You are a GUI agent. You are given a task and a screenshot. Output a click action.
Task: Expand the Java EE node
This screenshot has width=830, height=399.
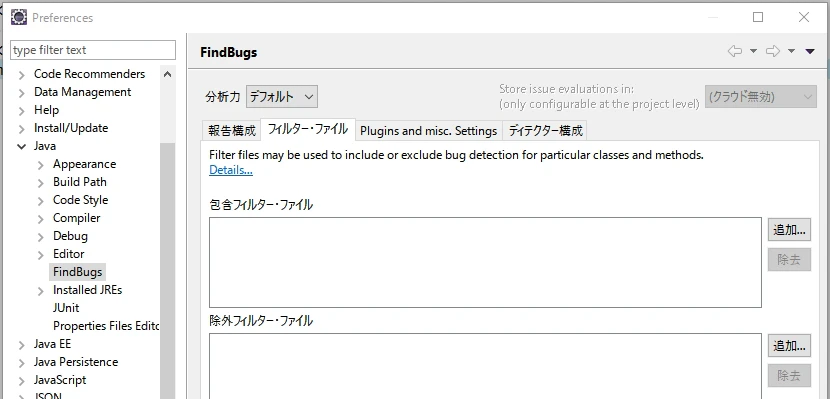[22, 345]
